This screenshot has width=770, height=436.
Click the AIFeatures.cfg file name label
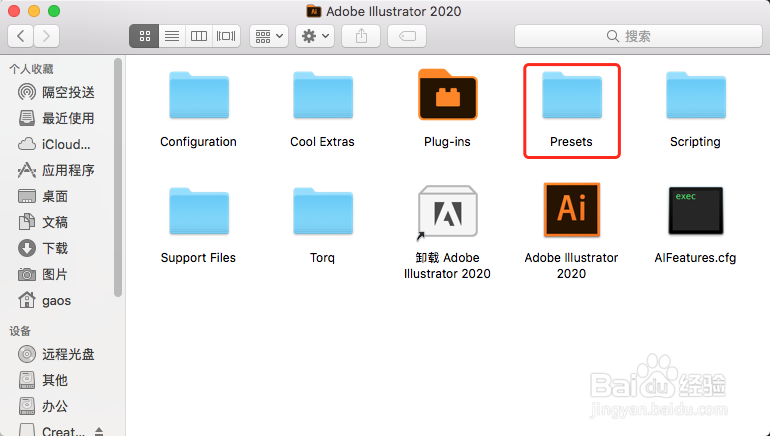point(695,257)
